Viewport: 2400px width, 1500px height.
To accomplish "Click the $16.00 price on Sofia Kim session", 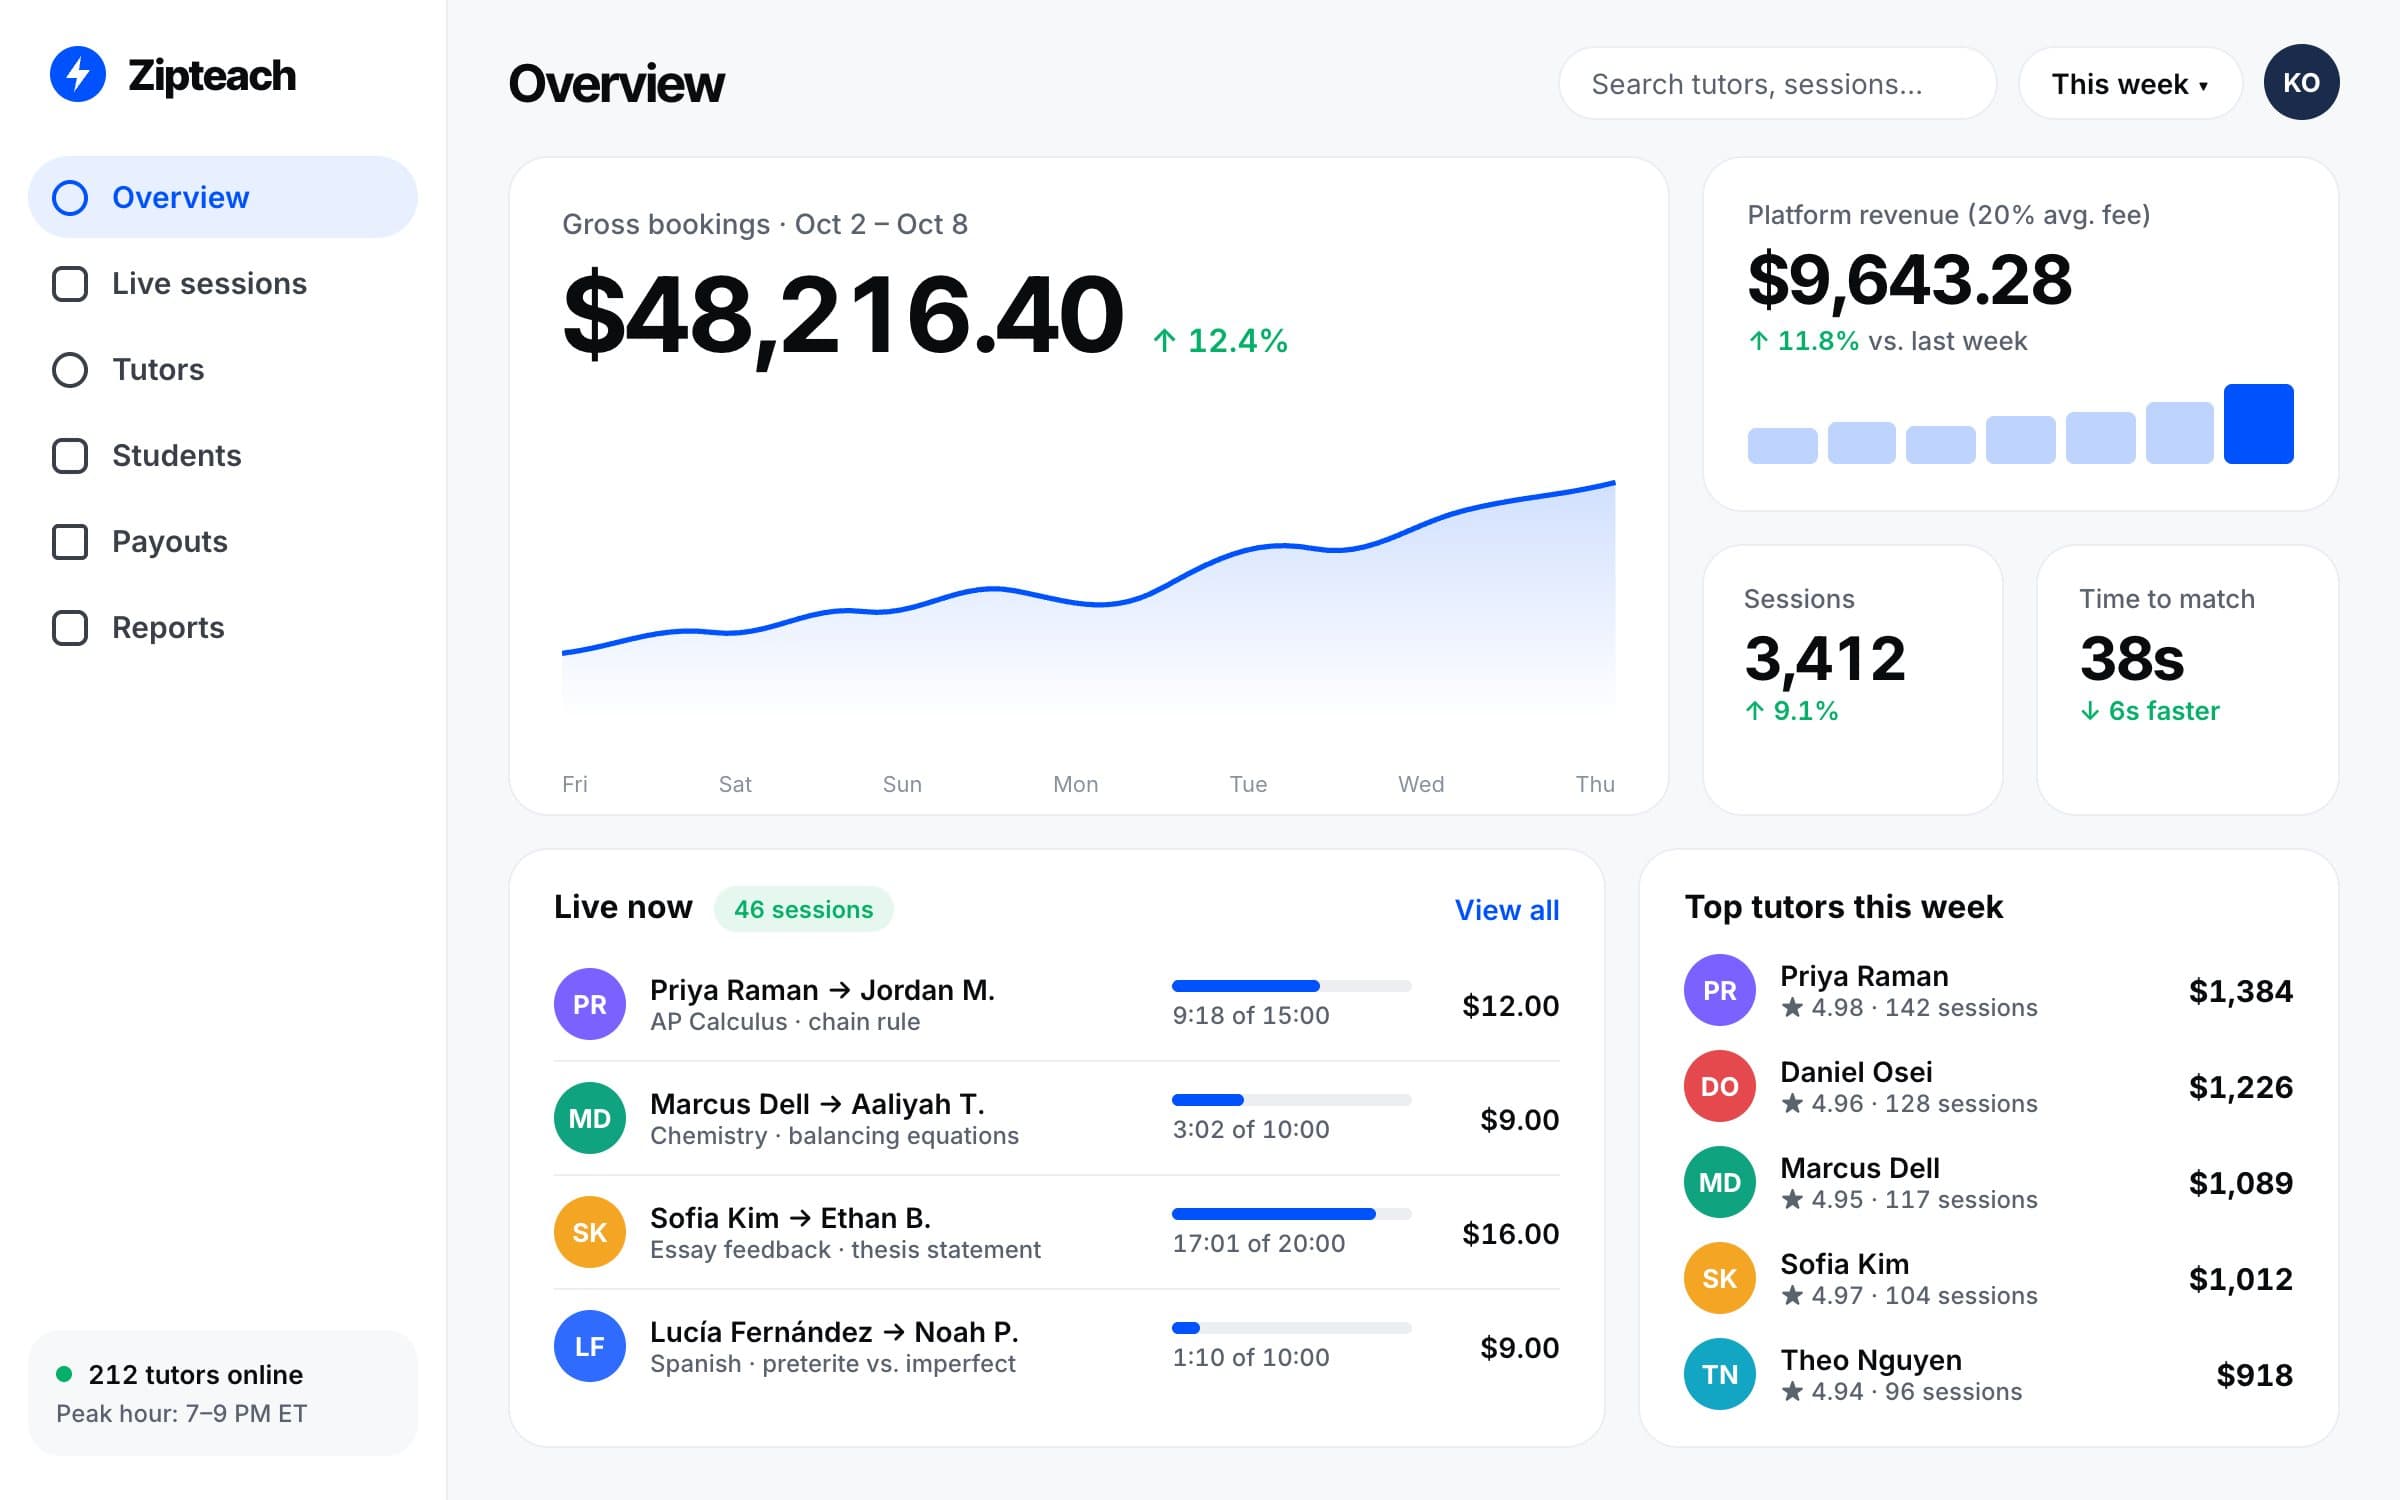I will tap(1510, 1233).
